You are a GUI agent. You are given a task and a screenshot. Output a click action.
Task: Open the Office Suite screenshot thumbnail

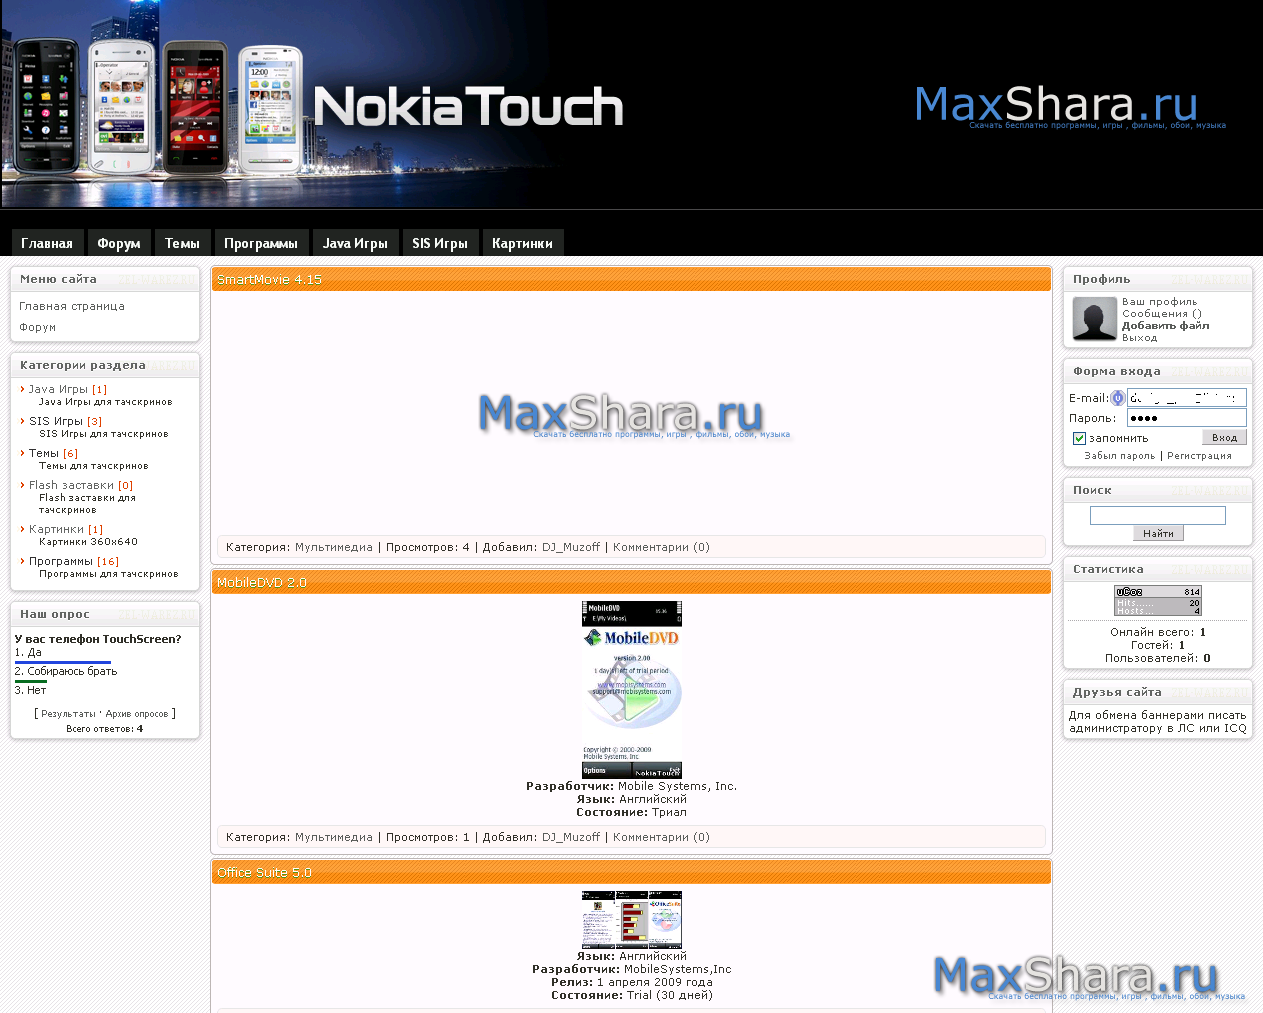[632, 919]
